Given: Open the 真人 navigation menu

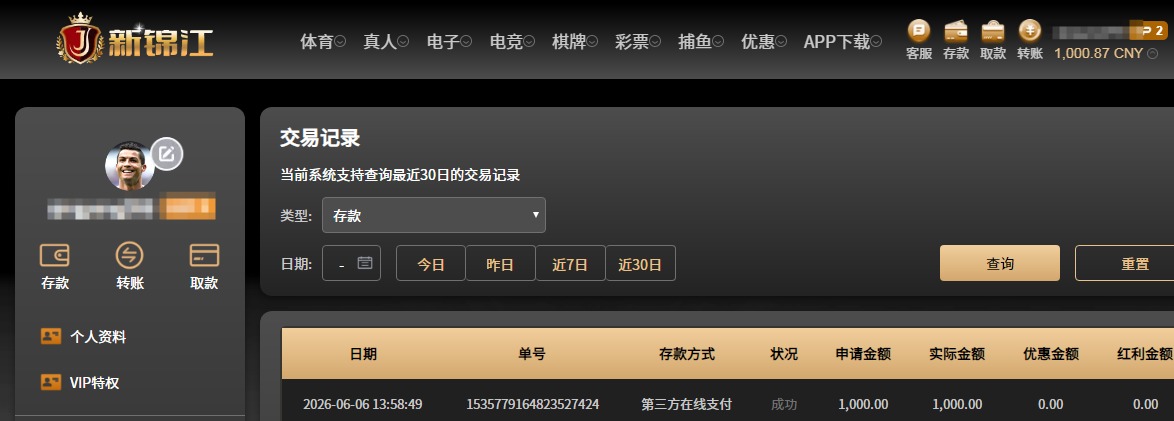Looking at the screenshot, I should point(380,42).
